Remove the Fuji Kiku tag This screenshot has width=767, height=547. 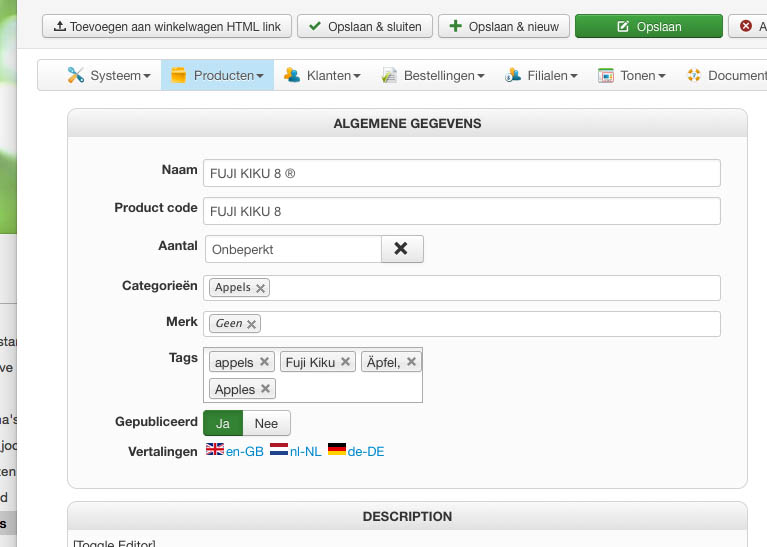click(345, 362)
